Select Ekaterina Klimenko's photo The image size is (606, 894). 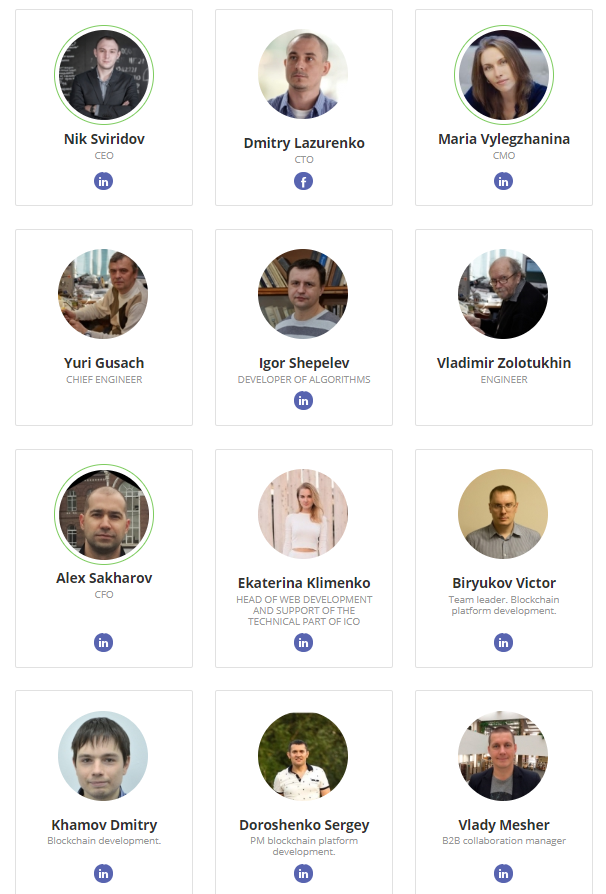click(x=303, y=514)
